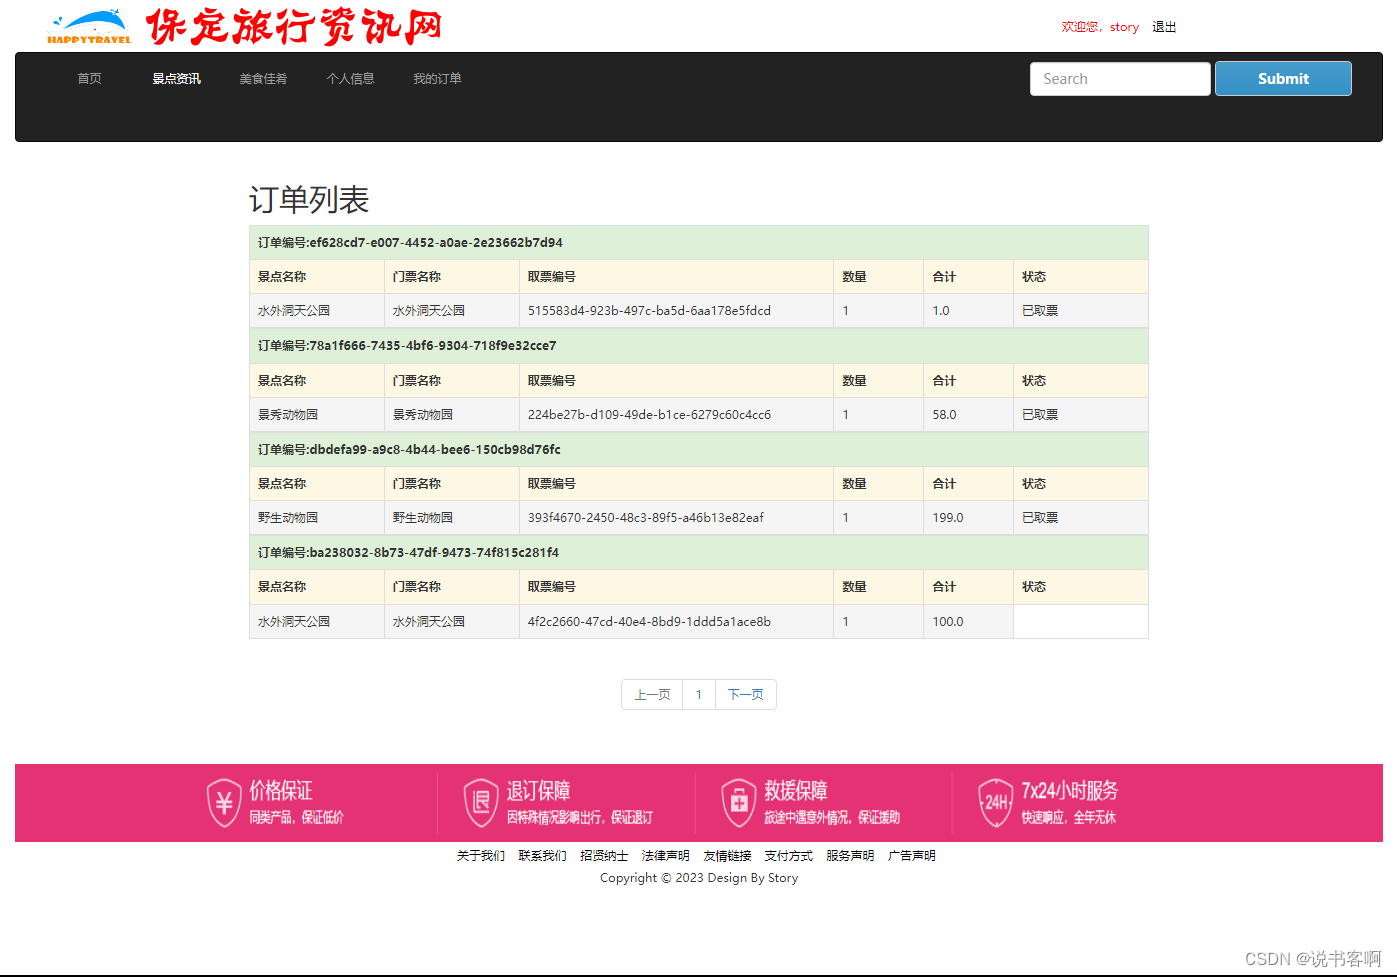Click ticket code 4f2c2660-47cd-40e4-8bd9-1ddd5a1ace8b
This screenshot has height=977, width=1397.
[649, 622]
